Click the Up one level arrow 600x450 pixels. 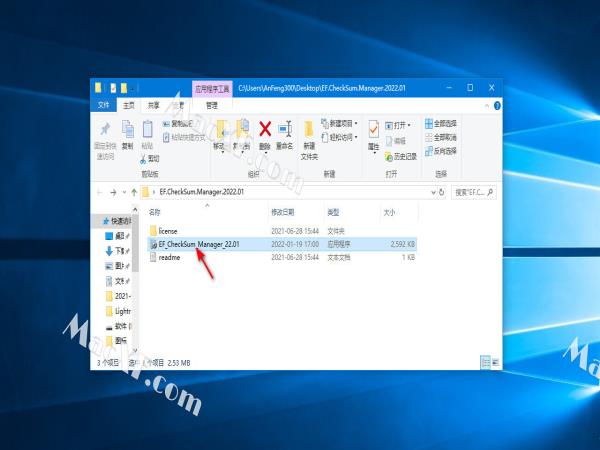(x=132, y=191)
